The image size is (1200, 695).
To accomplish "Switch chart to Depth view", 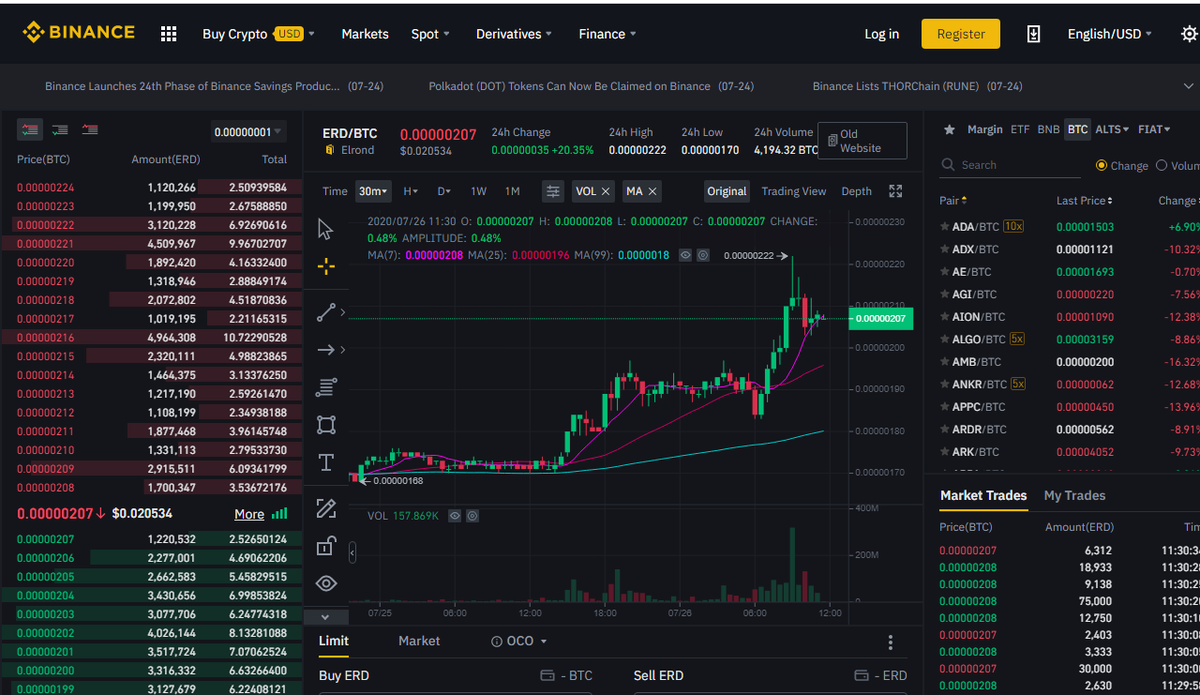I will pyautogui.click(x=856, y=191).
